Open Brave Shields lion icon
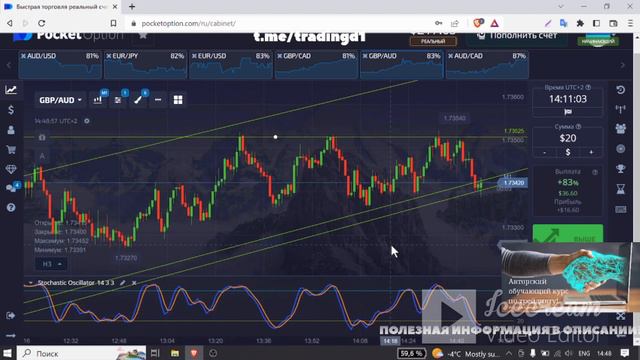 coord(478,23)
